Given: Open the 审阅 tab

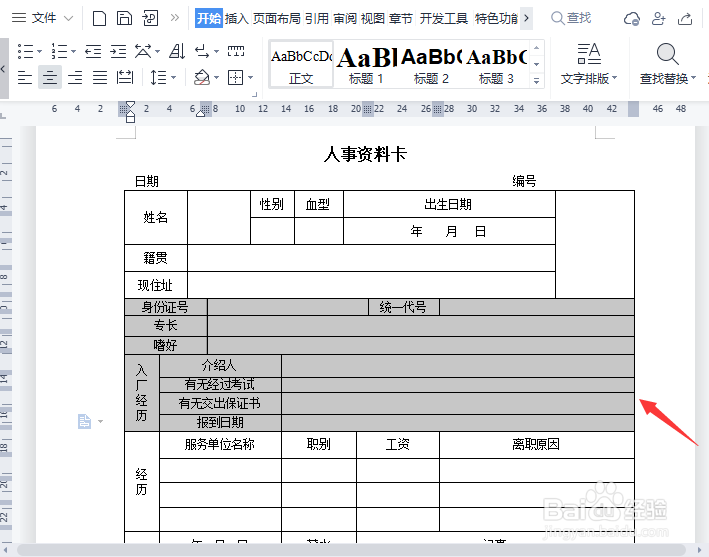Looking at the screenshot, I should [345, 19].
